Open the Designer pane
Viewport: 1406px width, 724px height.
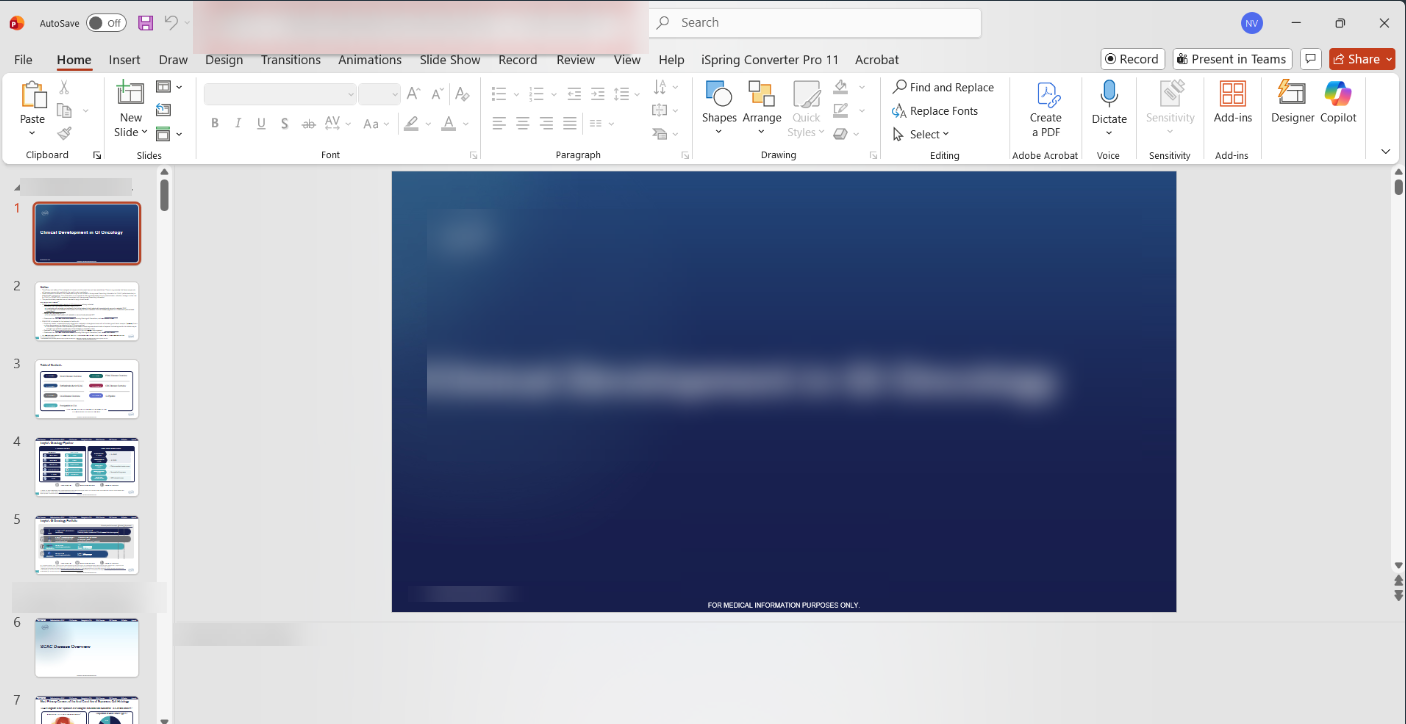tap(1293, 102)
